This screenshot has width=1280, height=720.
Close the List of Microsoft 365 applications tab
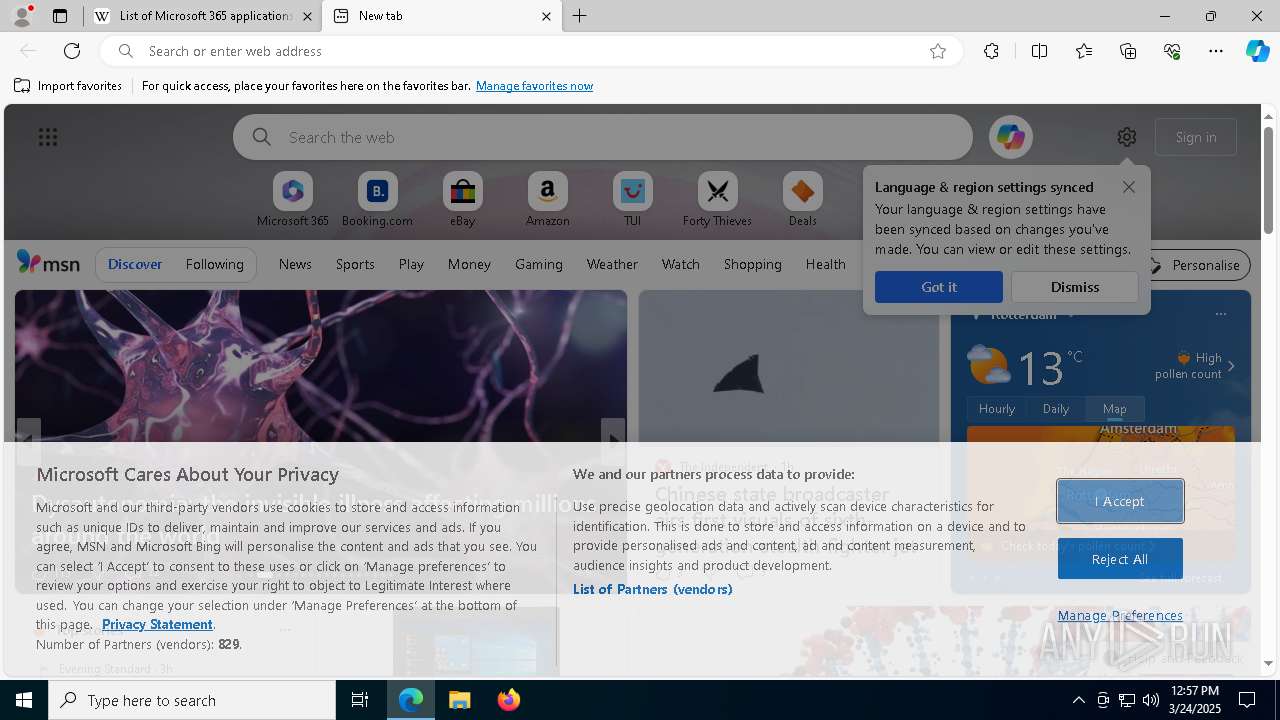tap(307, 16)
